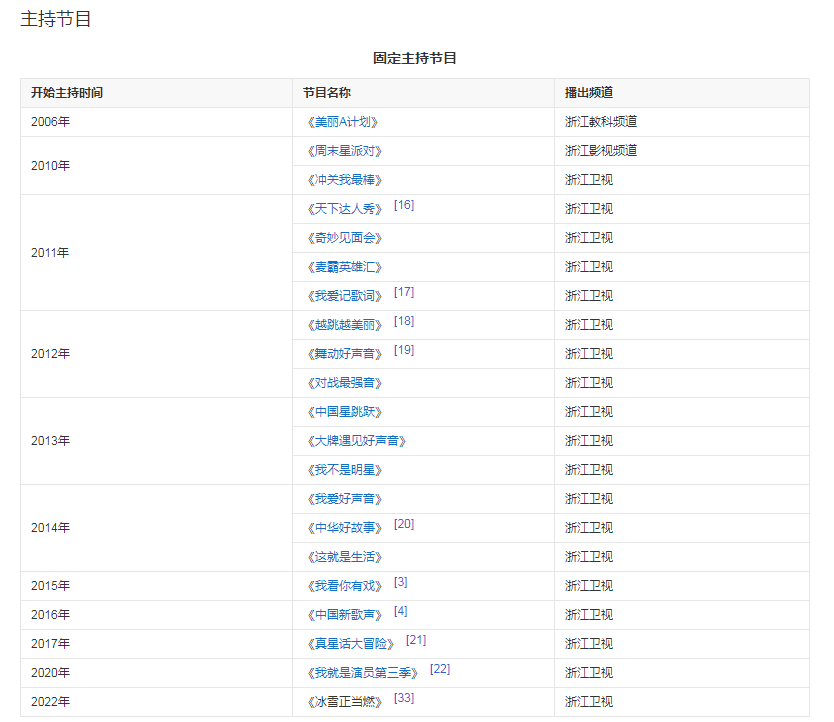
Task: Open footnote [20] reference
Action: [x=404, y=524]
